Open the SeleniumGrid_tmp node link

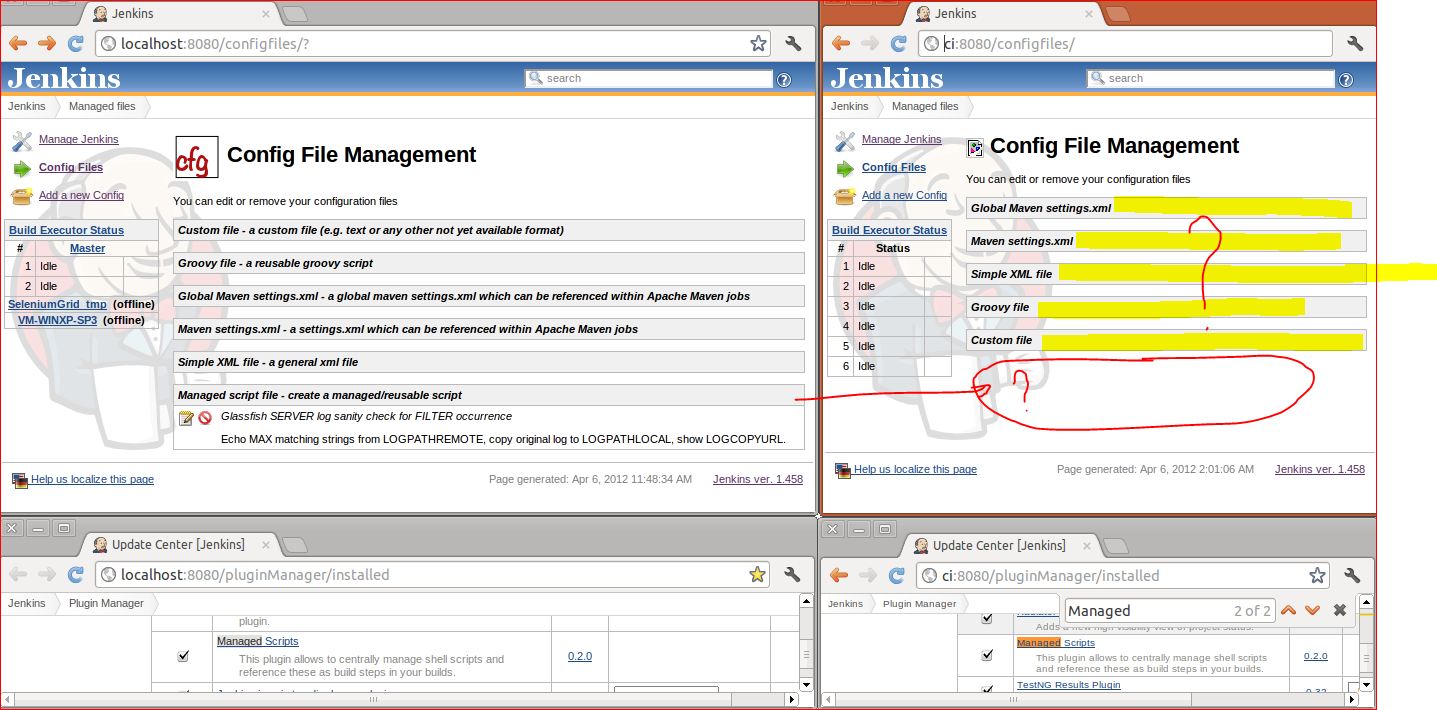pyautogui.click(x=57, y=304)
